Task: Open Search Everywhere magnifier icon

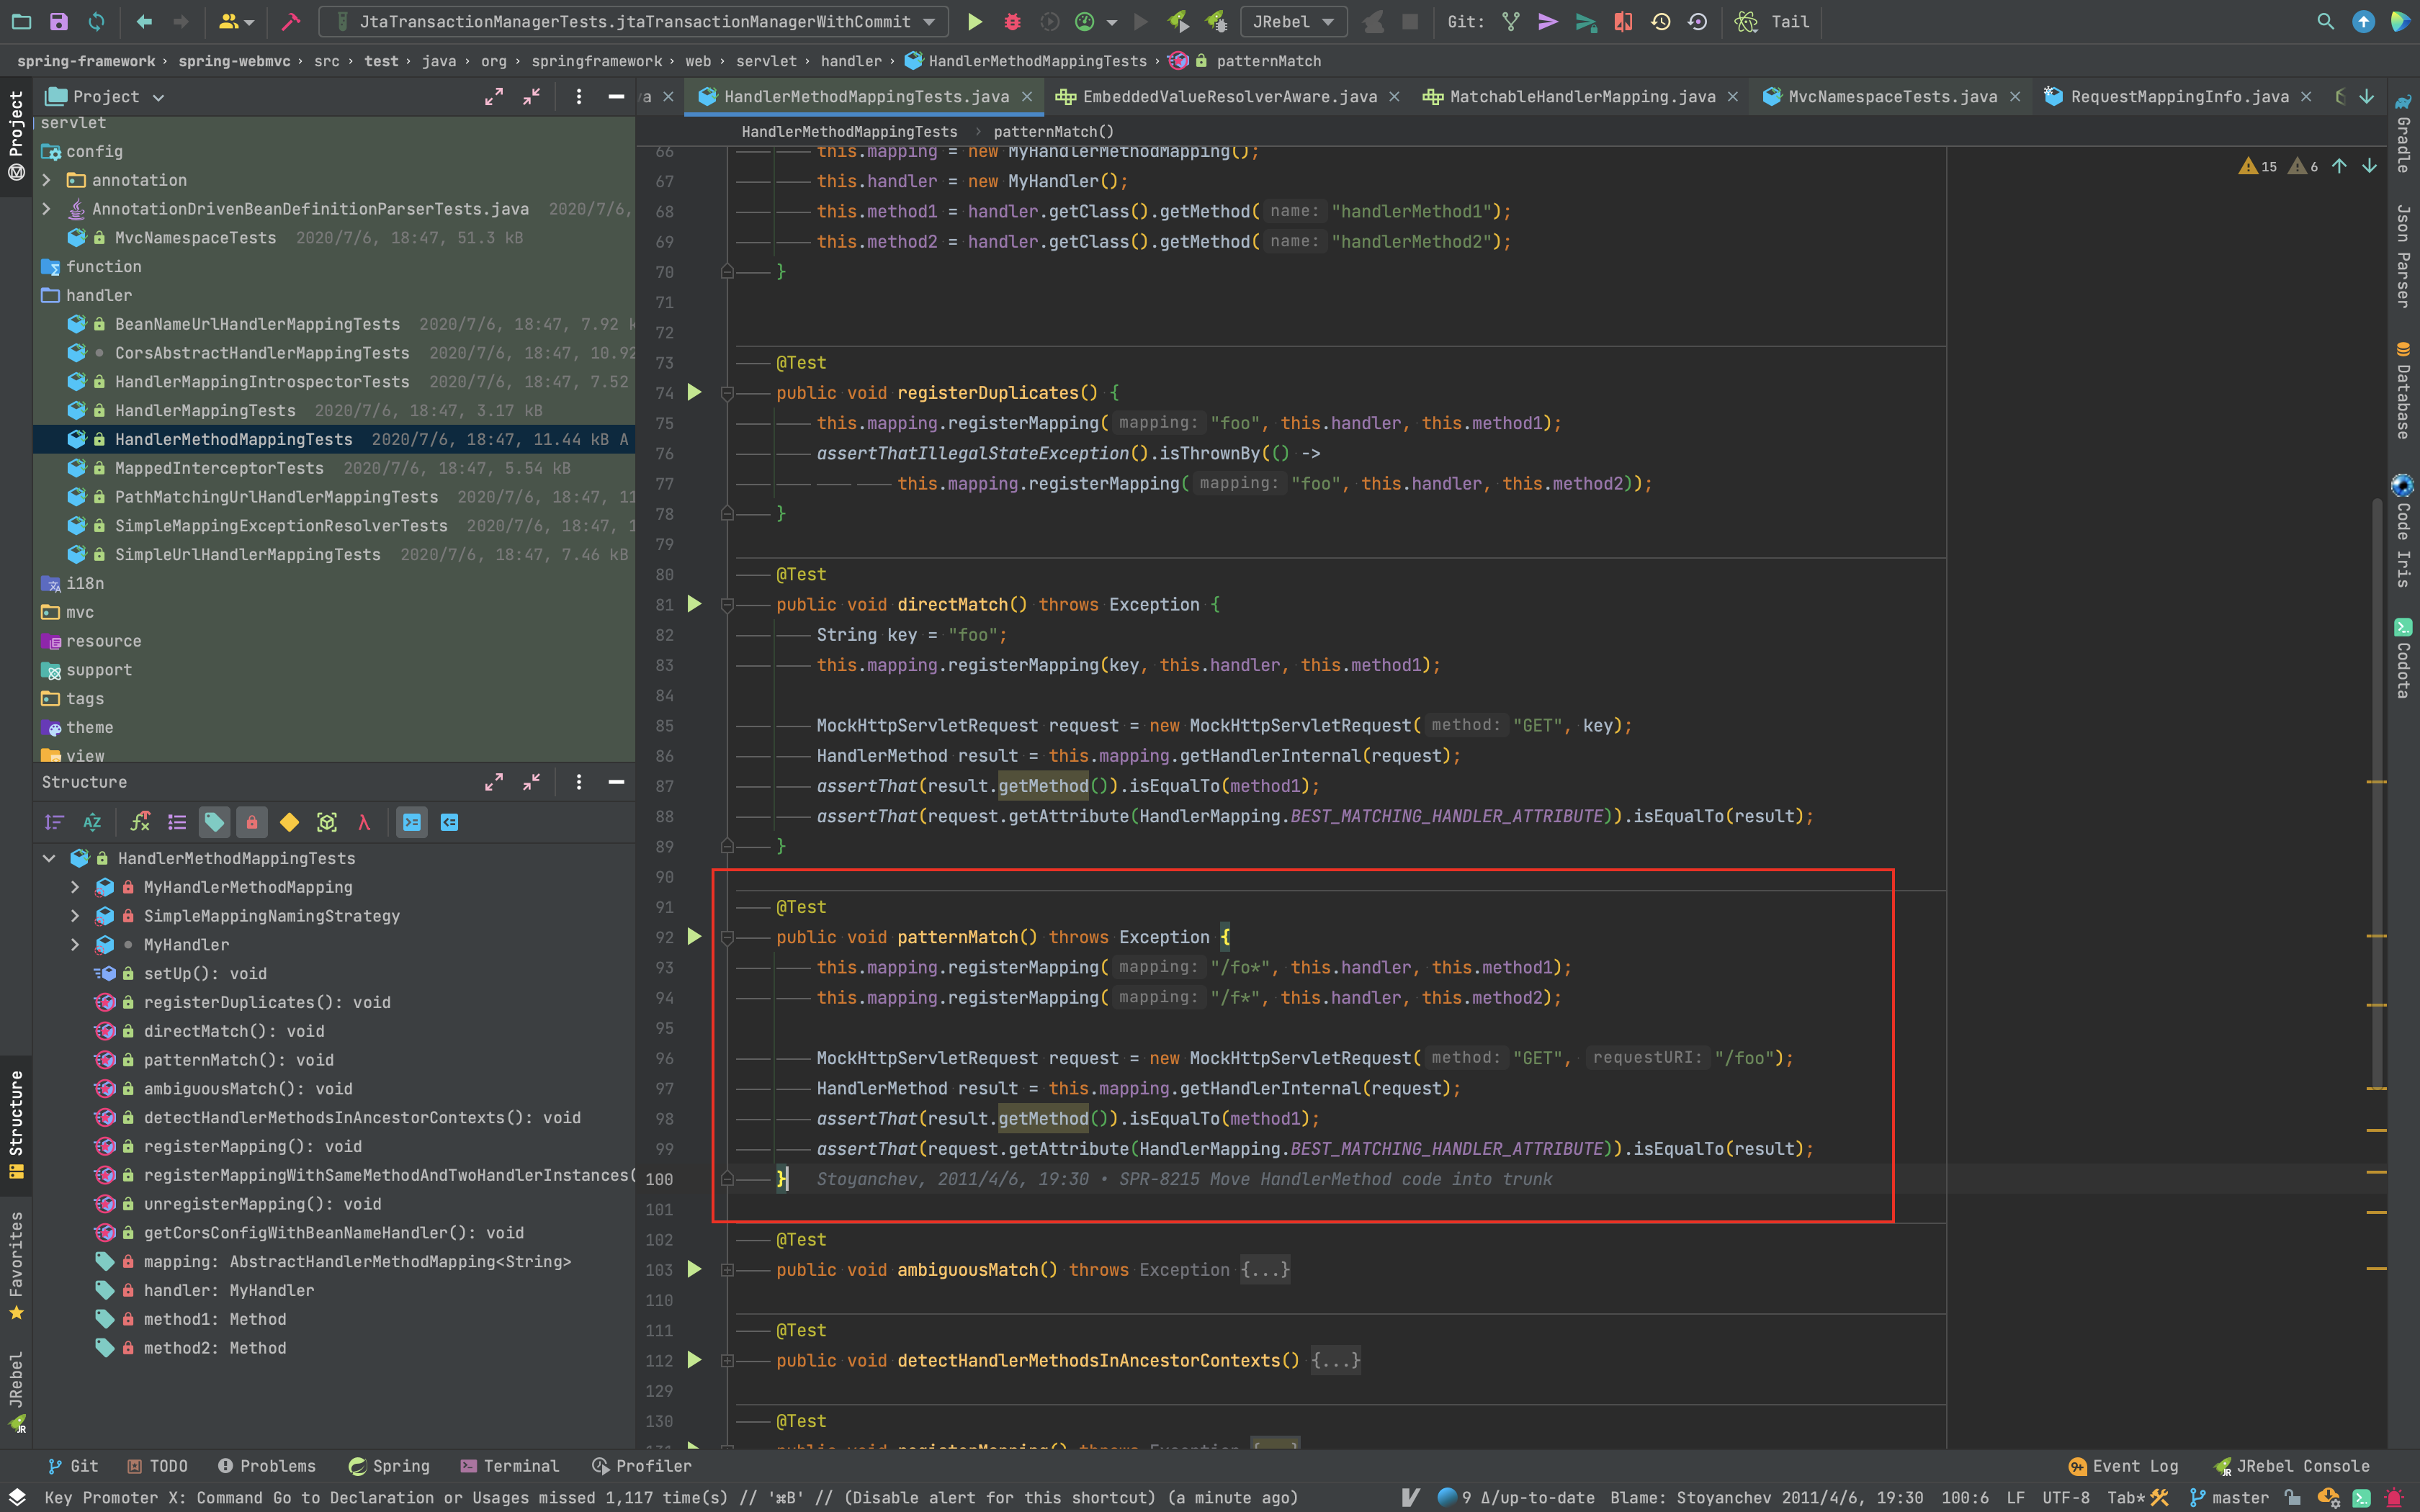Action: [x=2325, y=21]
